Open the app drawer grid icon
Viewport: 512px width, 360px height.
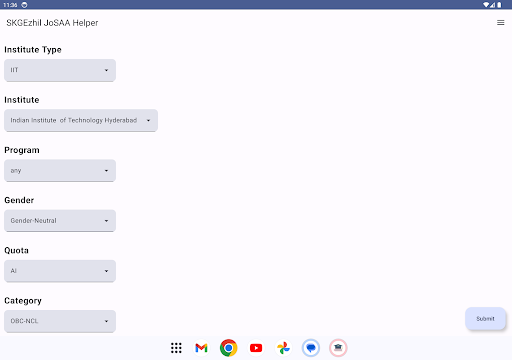click(x=176, y=348)
